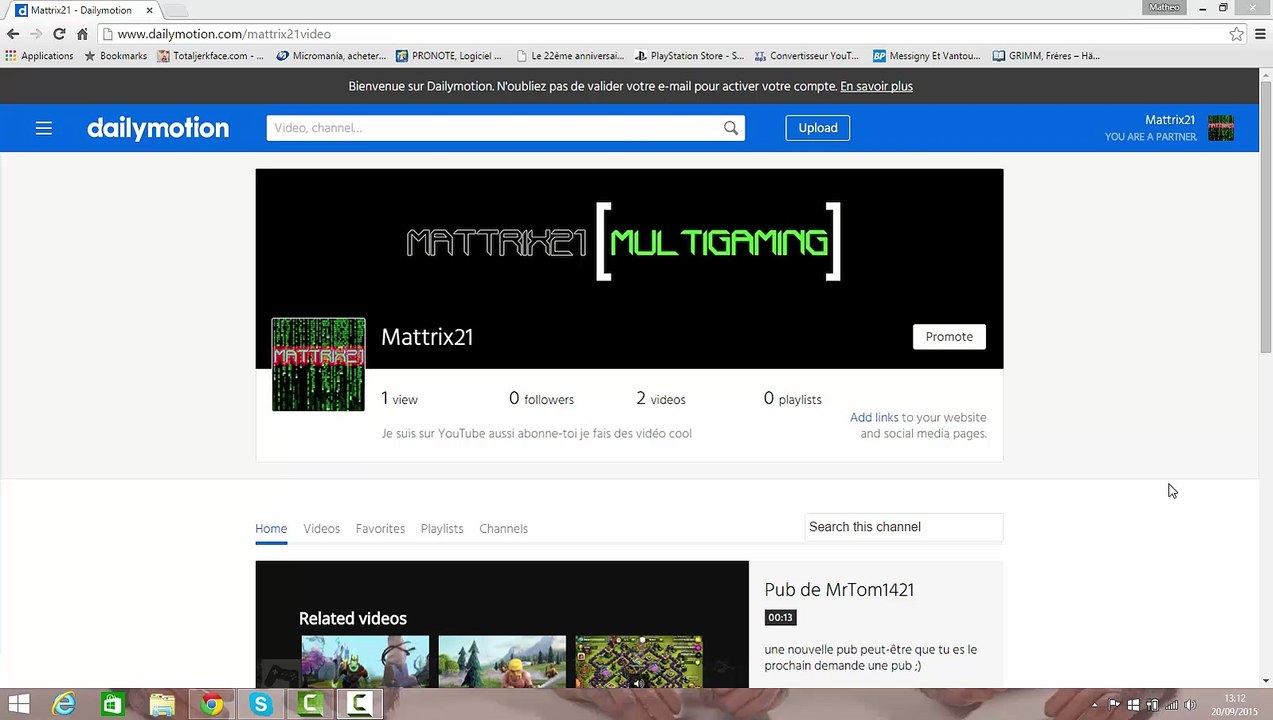This screenshot has width=1273, height=720.
Task: Switch to the Playlists tab
Action: coord(442,529)
